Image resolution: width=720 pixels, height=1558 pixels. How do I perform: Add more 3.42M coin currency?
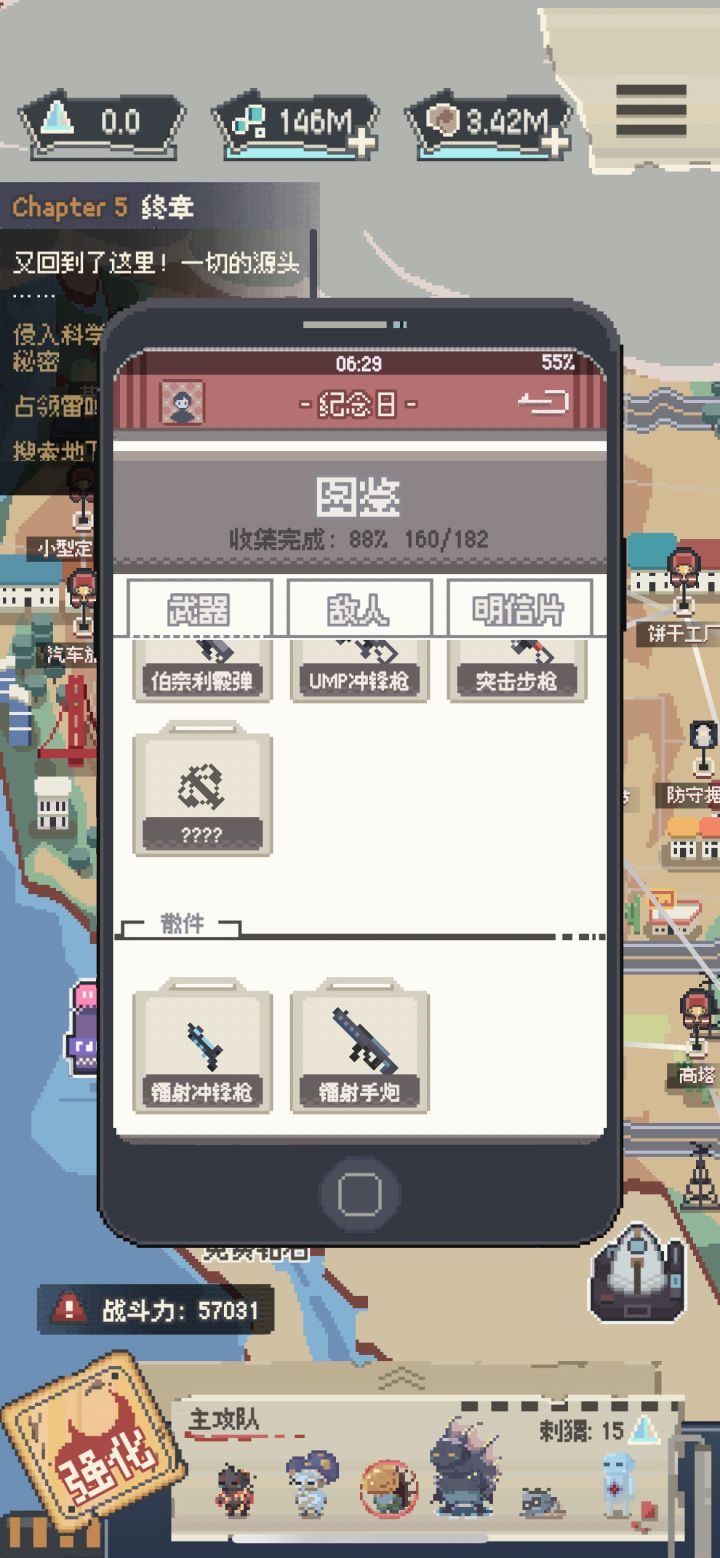point(556,143)
